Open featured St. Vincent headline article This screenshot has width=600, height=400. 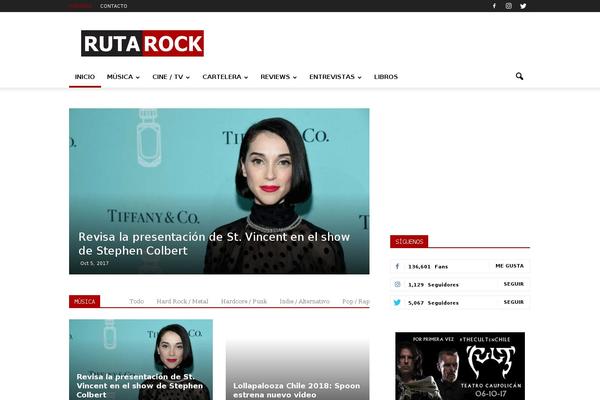pyautogui.click(x=214, y=243)
